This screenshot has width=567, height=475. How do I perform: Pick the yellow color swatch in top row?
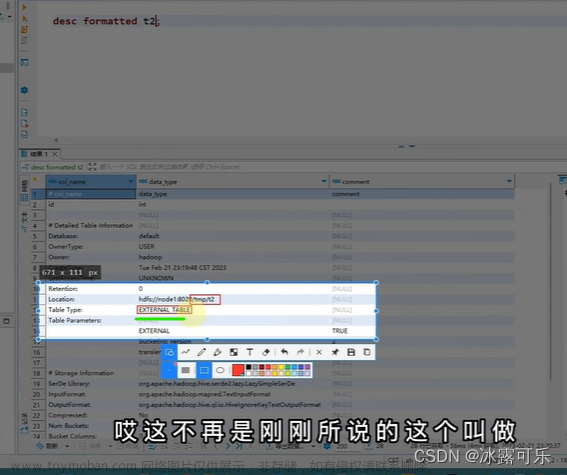[x=281, y=367]
